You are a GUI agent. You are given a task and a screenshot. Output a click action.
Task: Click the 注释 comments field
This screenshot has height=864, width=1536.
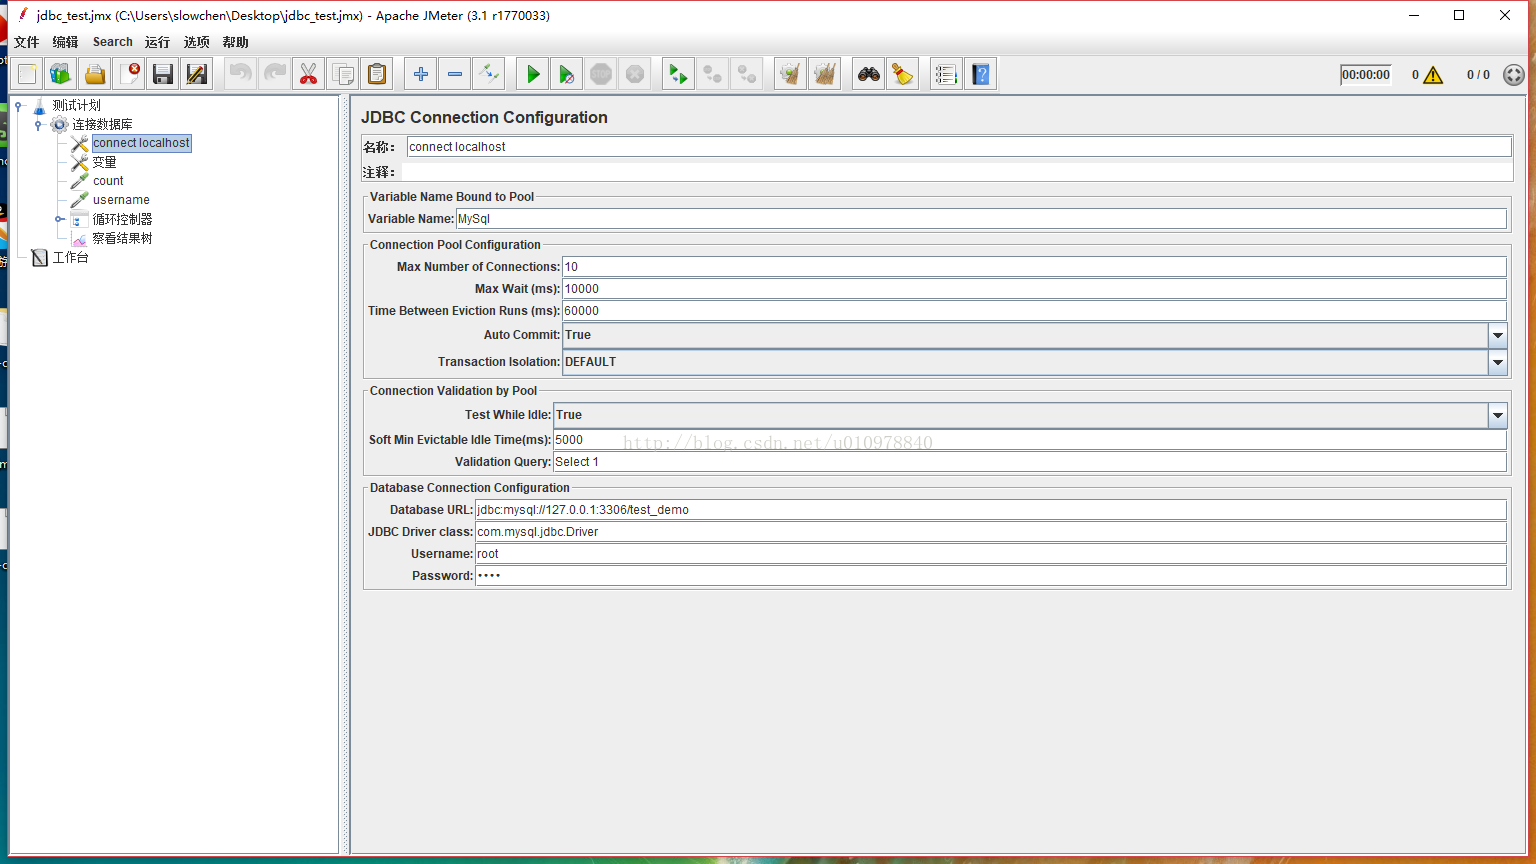957,172
